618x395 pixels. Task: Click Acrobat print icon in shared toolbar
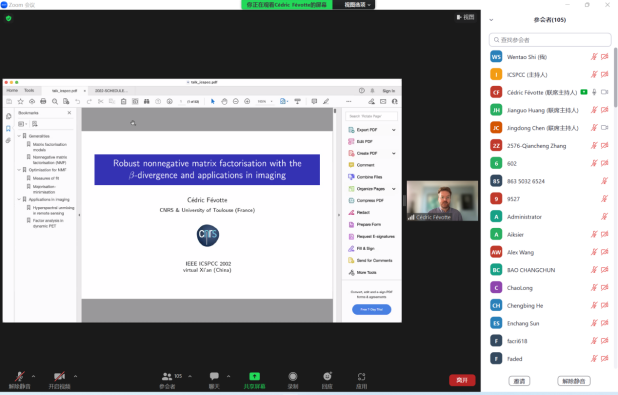[x=43, y=101]
